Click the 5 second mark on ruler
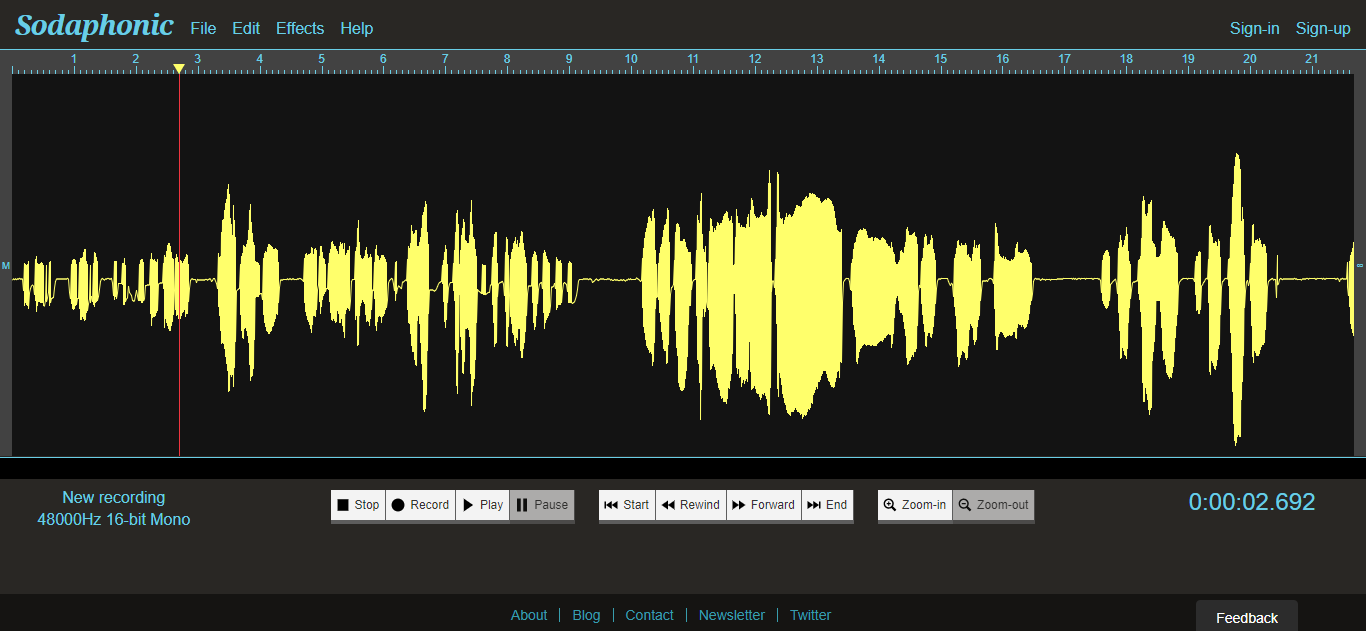Screen dimensions: 1366x631 (322, 60)
